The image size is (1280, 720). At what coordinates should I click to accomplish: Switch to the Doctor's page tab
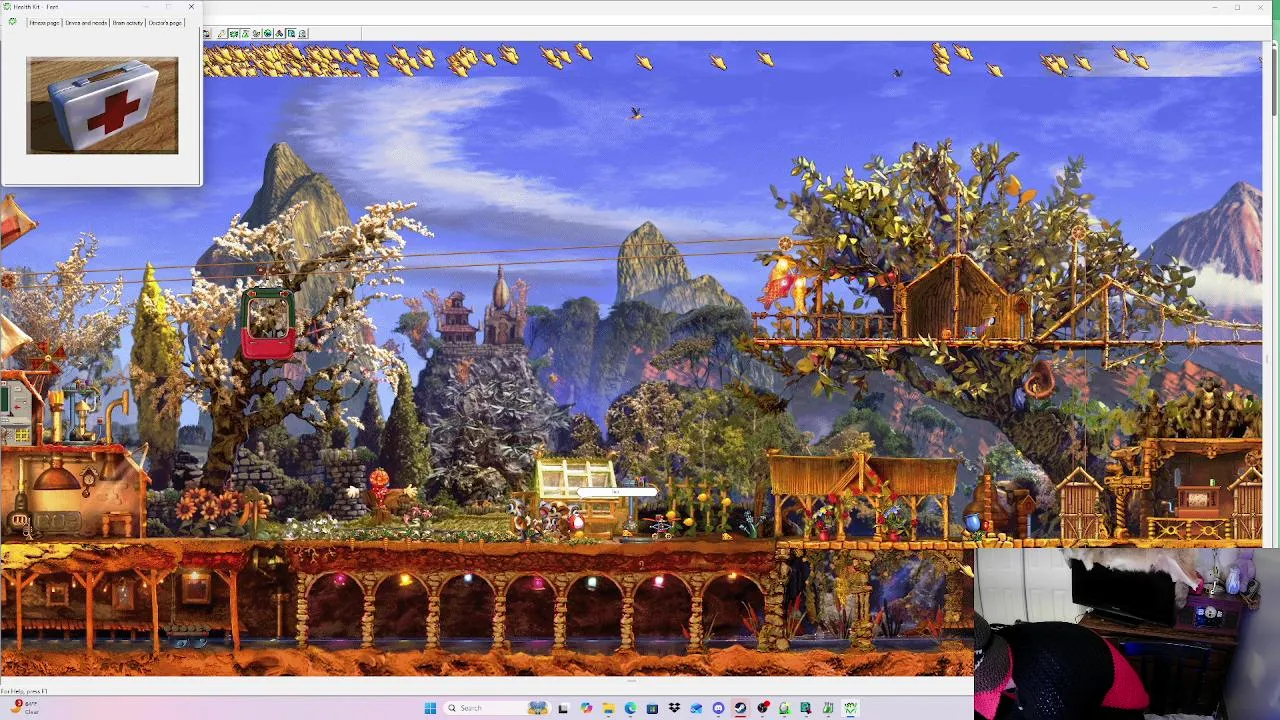(165, 23)
